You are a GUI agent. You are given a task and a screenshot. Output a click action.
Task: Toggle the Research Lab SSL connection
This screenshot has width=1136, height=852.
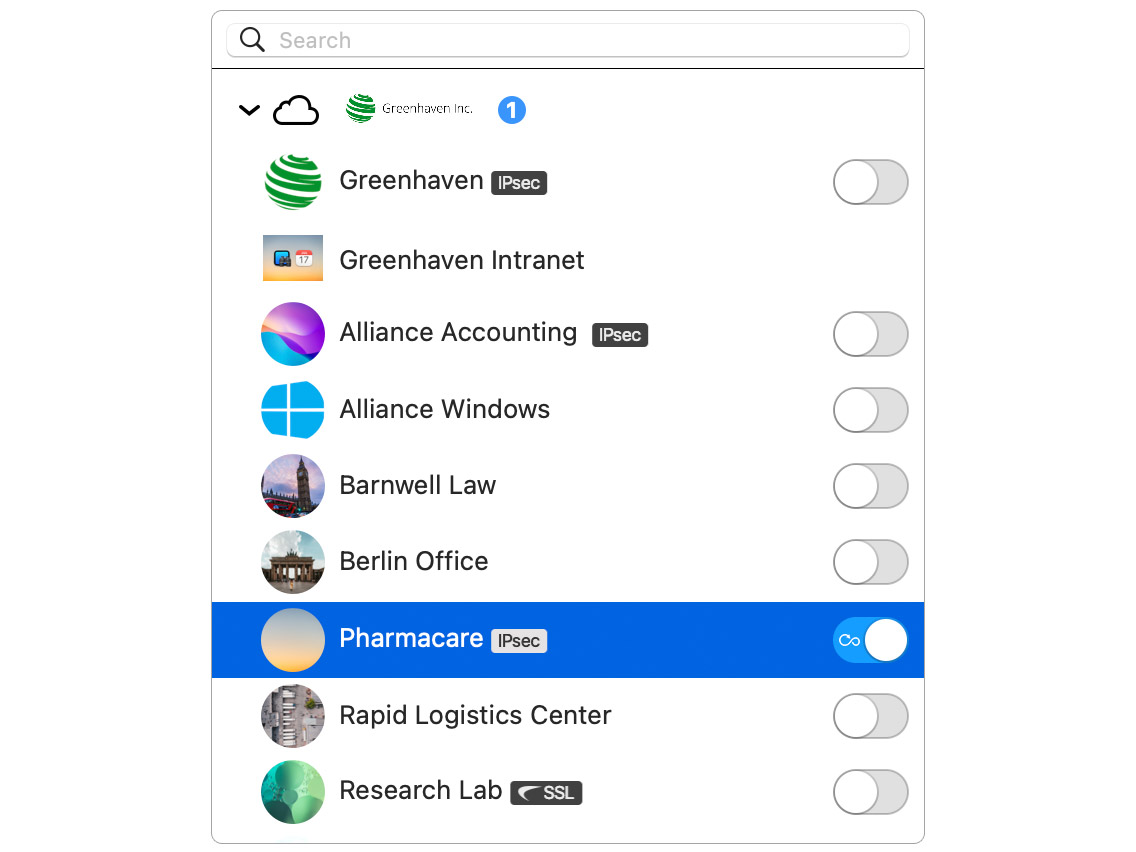tap(870, 792)
